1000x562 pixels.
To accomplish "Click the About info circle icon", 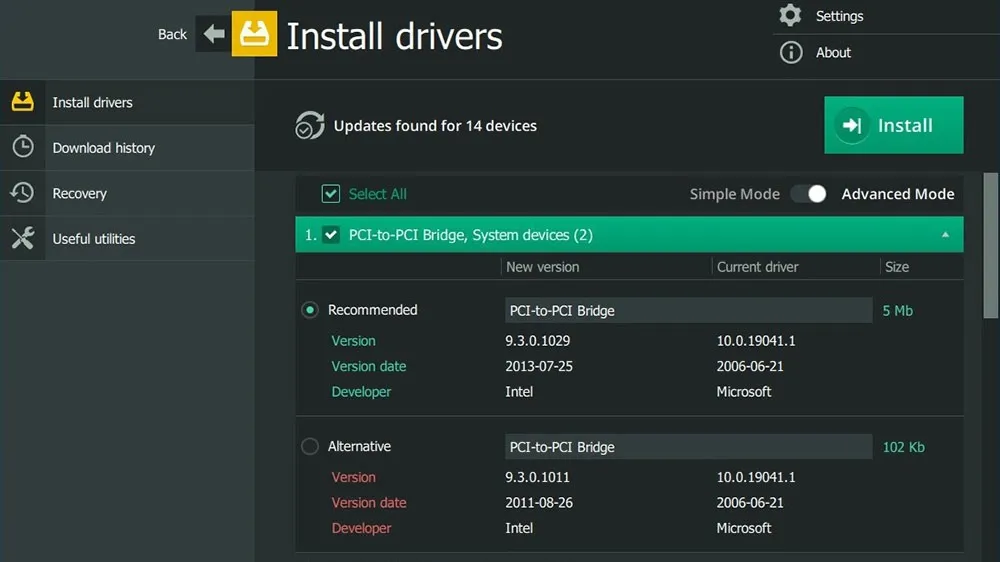I will pos(791,52).
